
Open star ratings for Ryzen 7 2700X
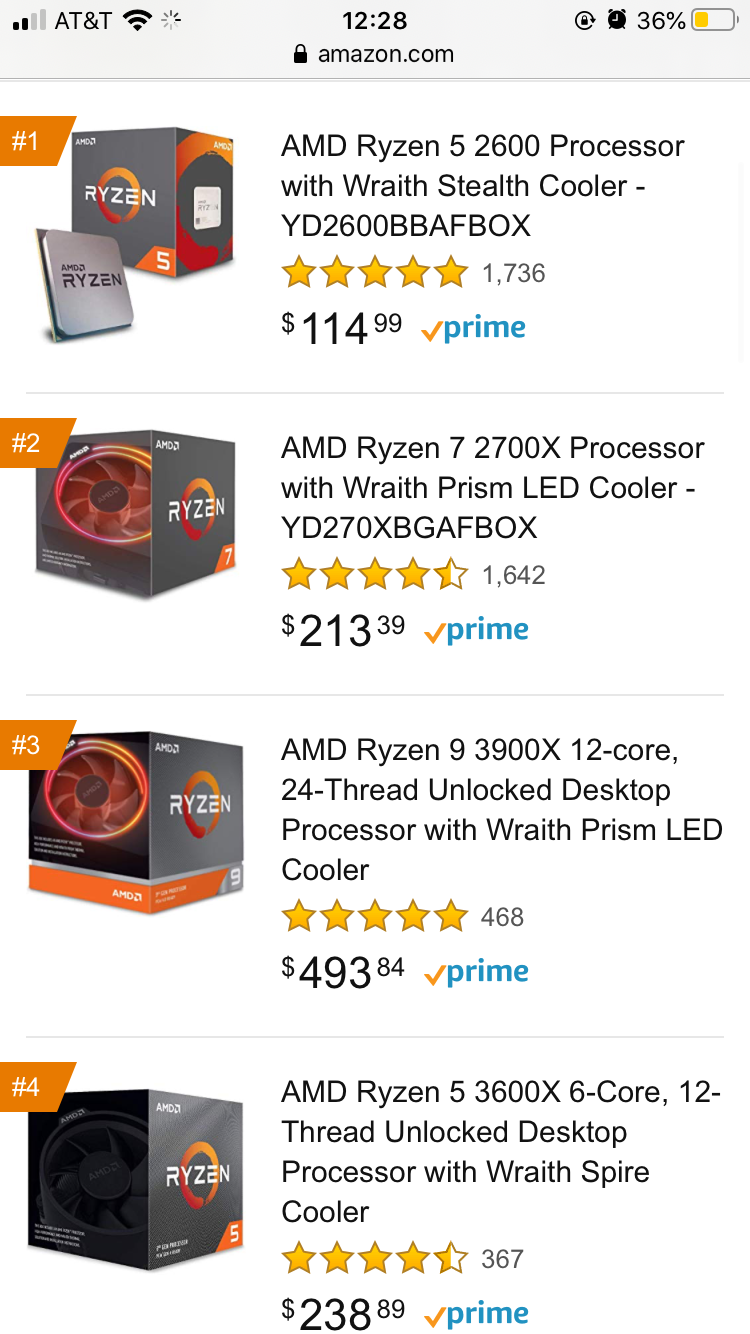(374, 574)
